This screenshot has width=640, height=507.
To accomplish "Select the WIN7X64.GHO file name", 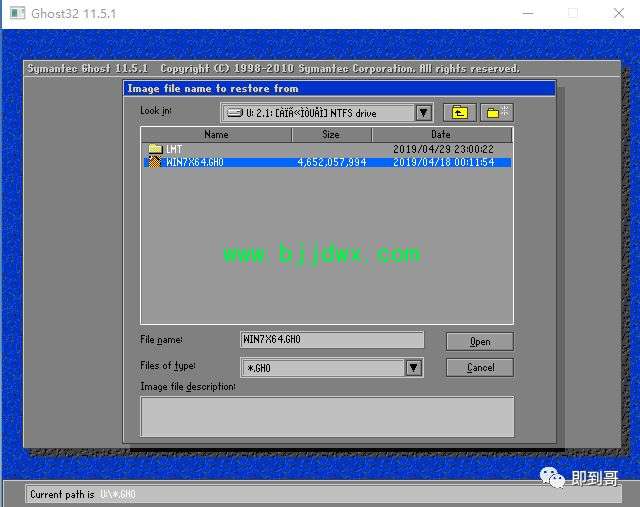I will pos(195,162).
